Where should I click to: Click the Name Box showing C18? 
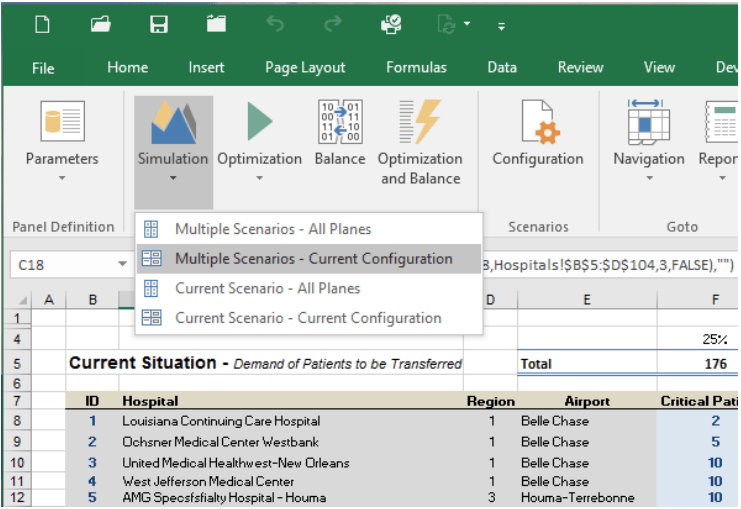click(x=60, y=265)
